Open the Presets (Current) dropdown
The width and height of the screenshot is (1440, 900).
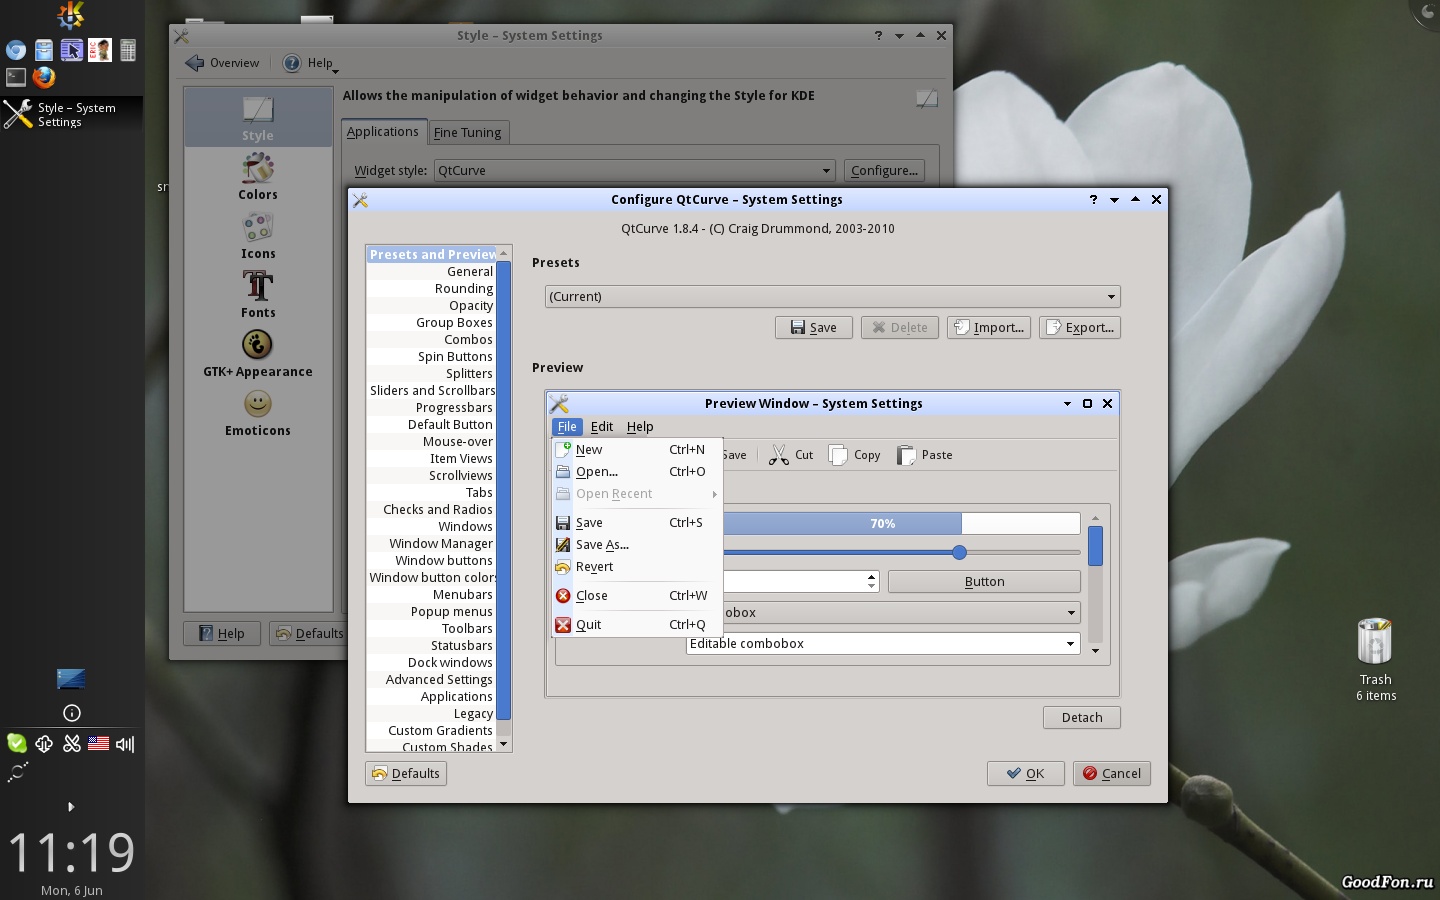[832, 297]
